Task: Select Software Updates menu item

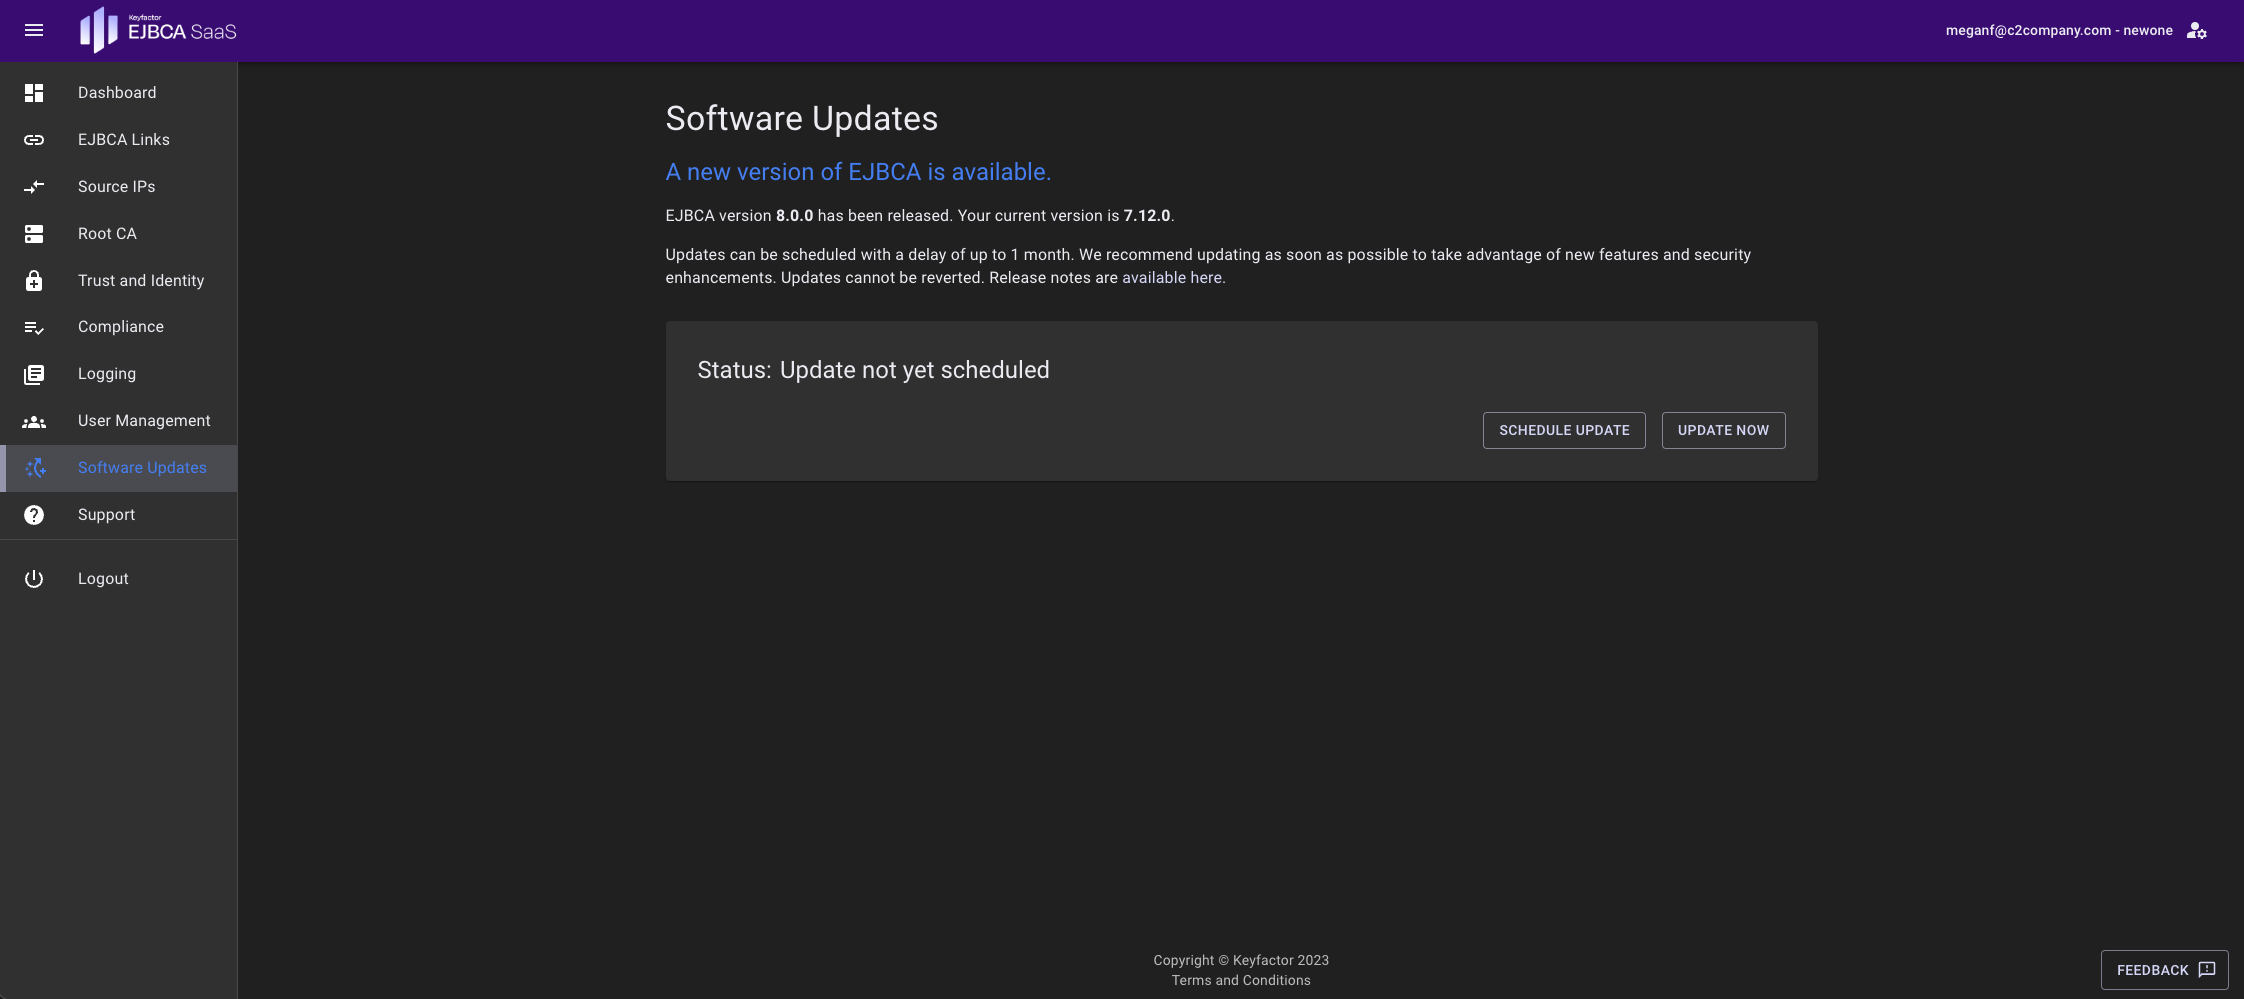Action: click(x=142, y=468)
